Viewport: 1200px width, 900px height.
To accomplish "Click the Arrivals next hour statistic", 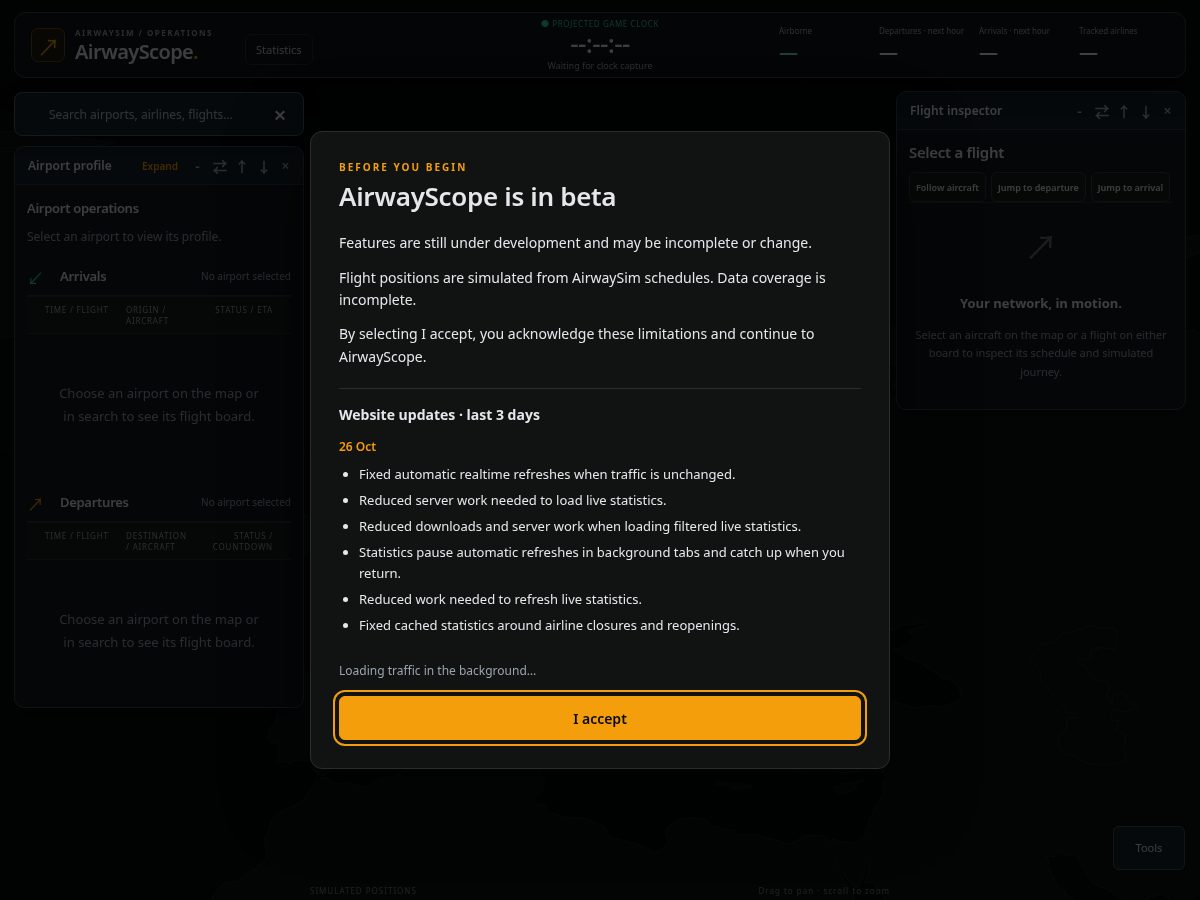I will pos(1014,42).
